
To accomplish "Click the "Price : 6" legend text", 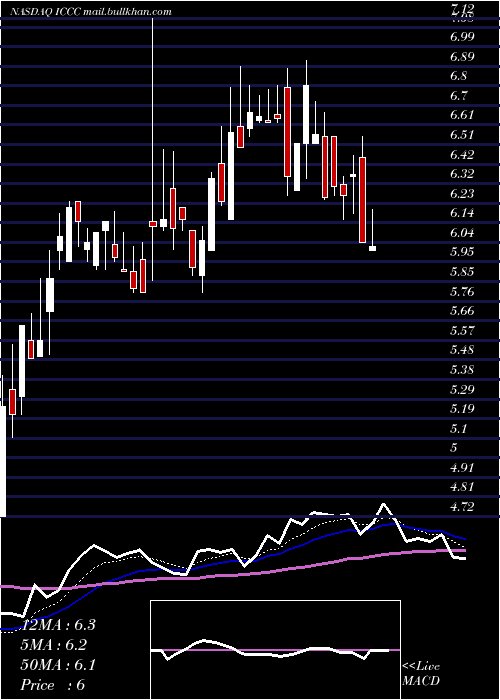I will tap(53, 685).
